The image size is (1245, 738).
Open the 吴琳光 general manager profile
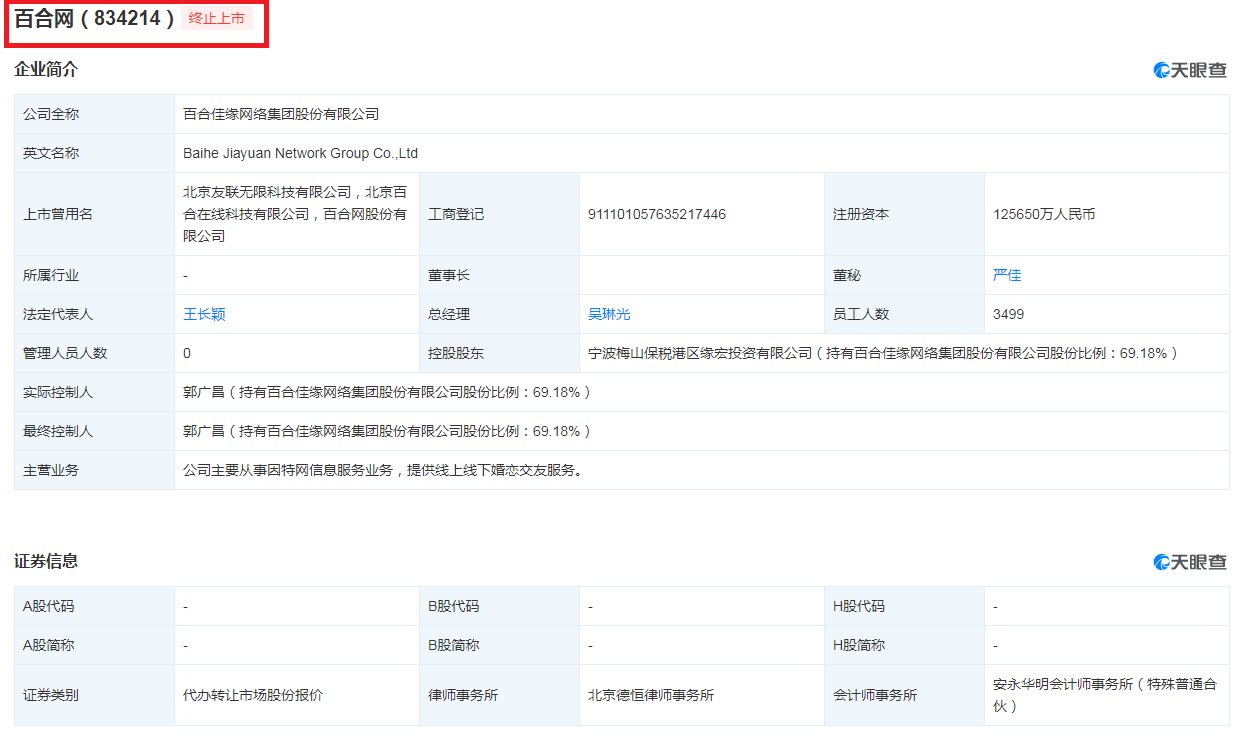(x=608, y=313)
